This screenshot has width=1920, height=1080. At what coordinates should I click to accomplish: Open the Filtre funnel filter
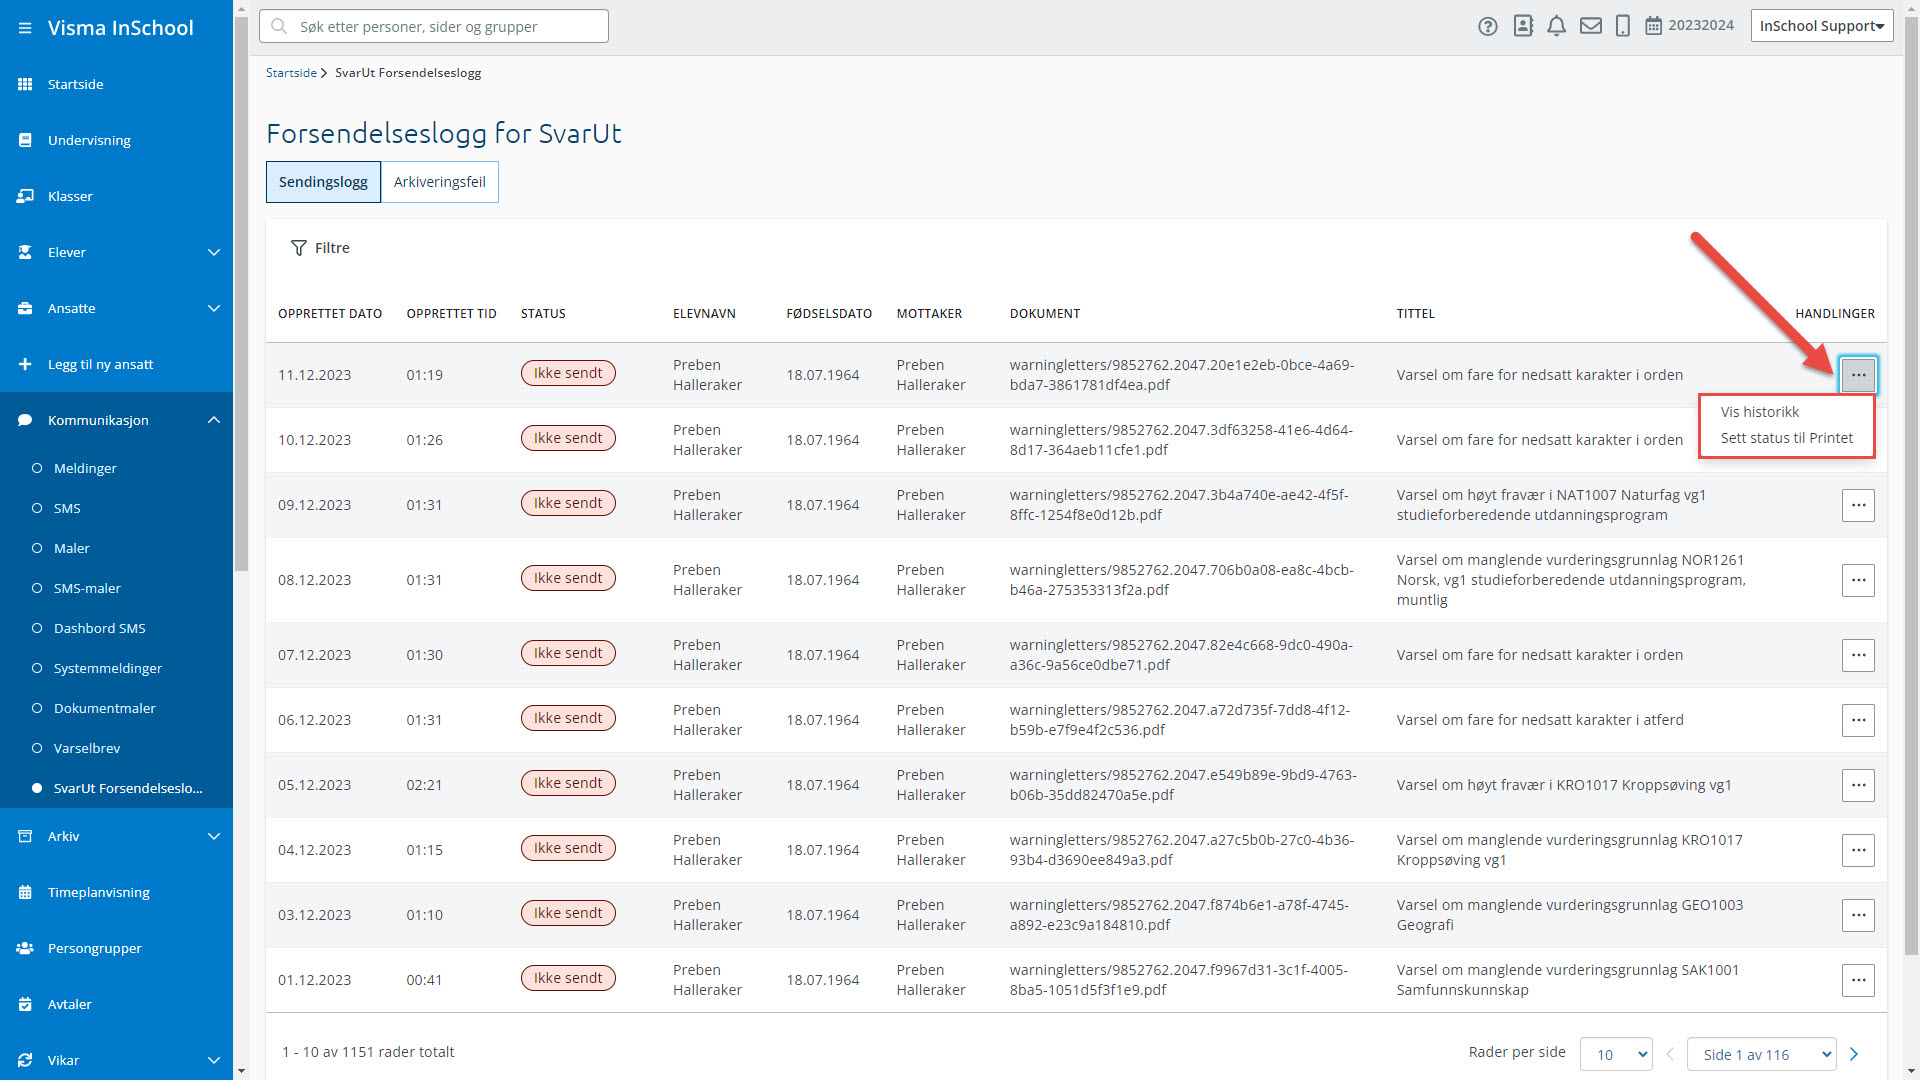(x=320, y=248)
